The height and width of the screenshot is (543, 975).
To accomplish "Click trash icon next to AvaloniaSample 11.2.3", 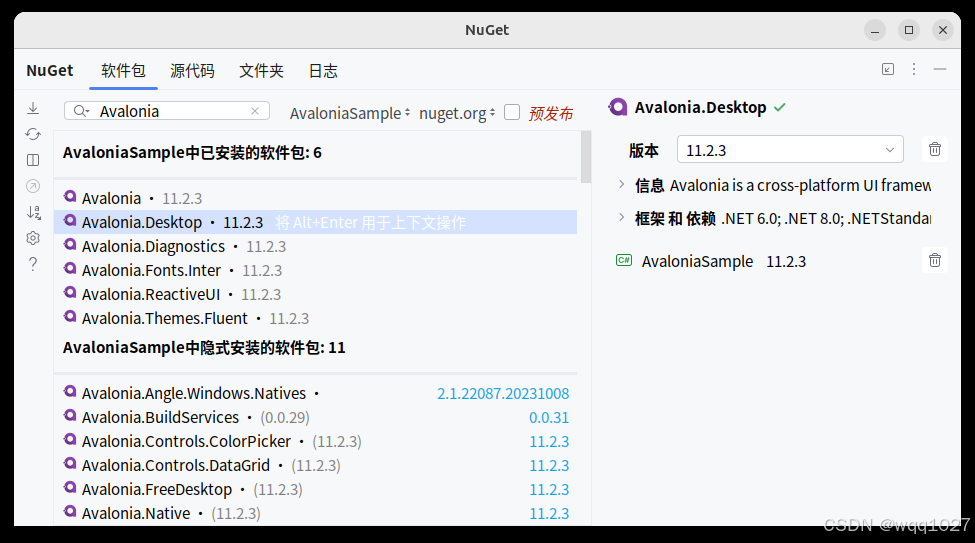I will point(935,261).
